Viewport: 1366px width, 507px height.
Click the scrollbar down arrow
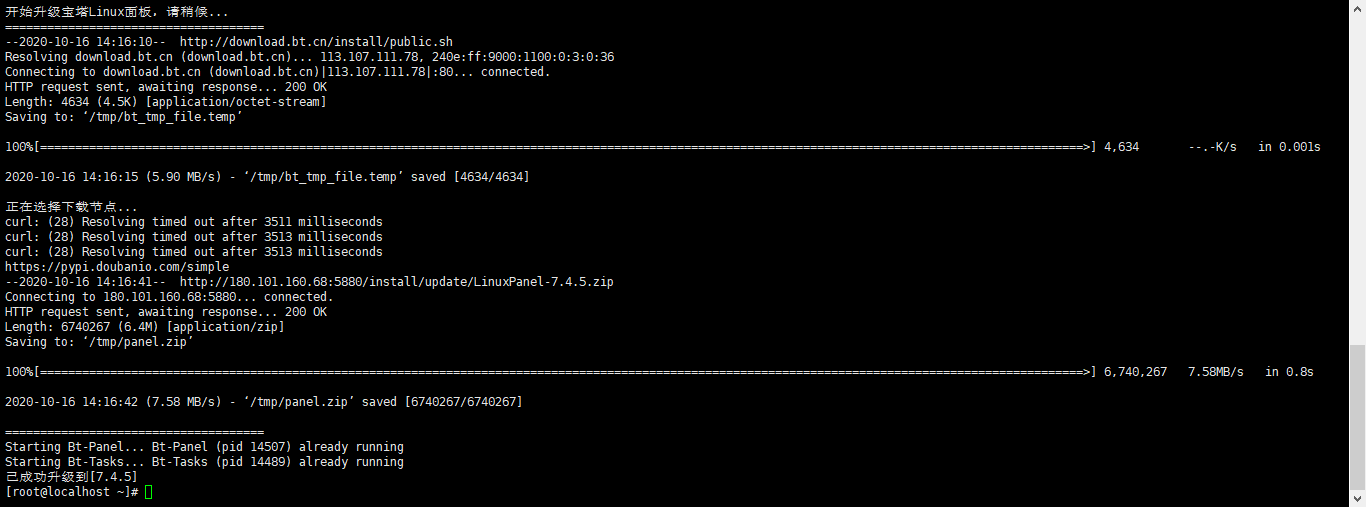[1357, 499]
